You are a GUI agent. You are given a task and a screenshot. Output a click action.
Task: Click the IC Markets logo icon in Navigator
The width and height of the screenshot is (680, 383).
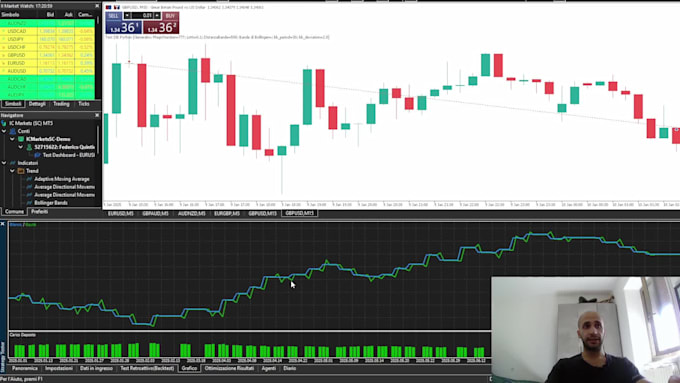(x=4, y=123)
